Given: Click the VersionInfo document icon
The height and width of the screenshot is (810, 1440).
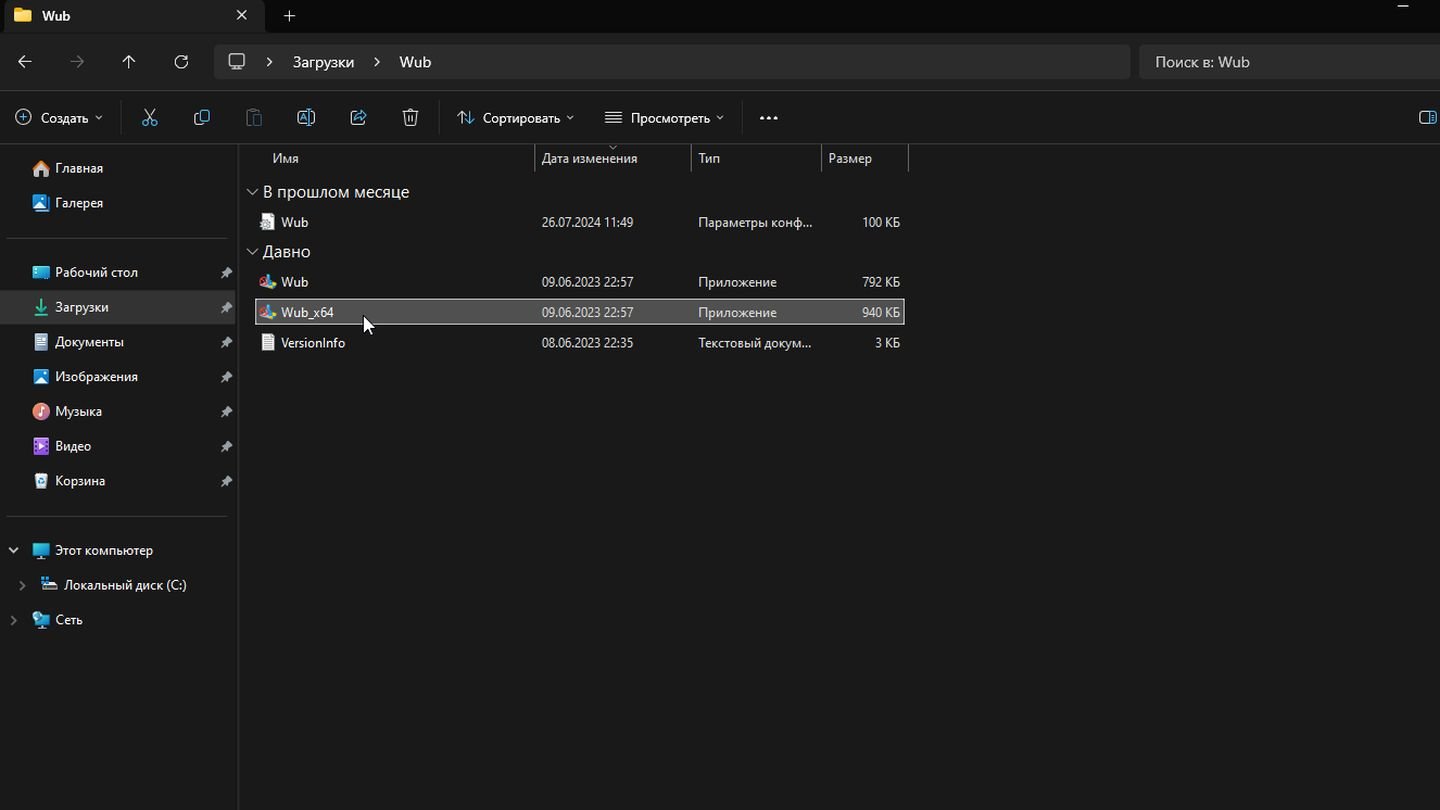Looking at the screenshot, I should (x=267, y=343).
